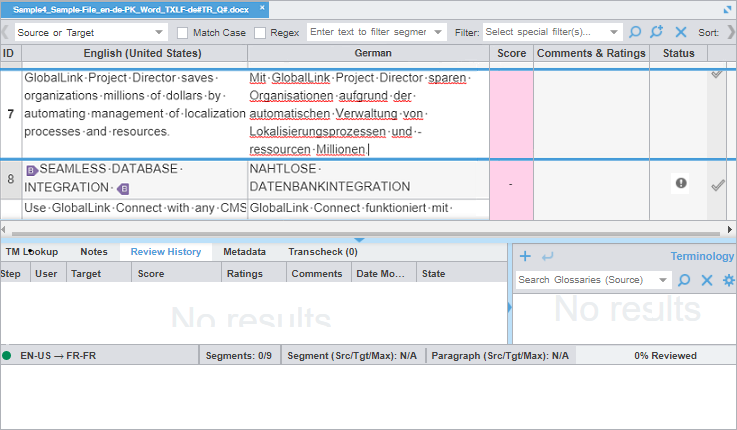Image resolution: width=737 pixels, height=430 pixels.
Task: Enable the Match Case checkbox
Action: coord(183,33)
